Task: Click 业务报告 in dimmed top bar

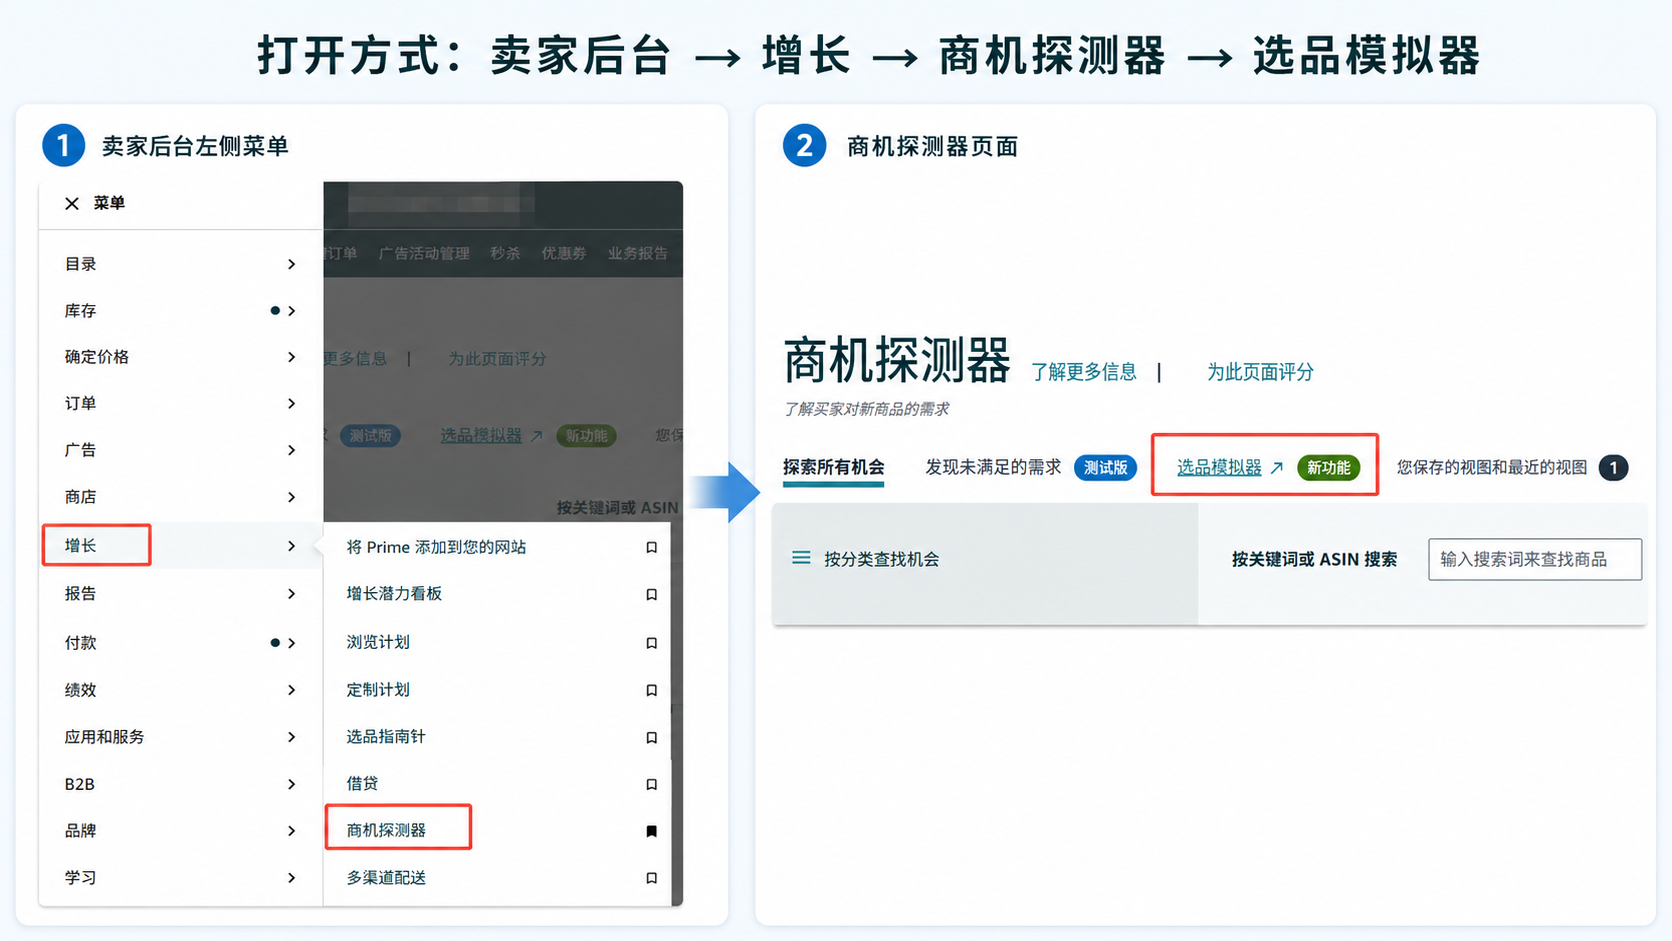Action: (x=638, y=253)
